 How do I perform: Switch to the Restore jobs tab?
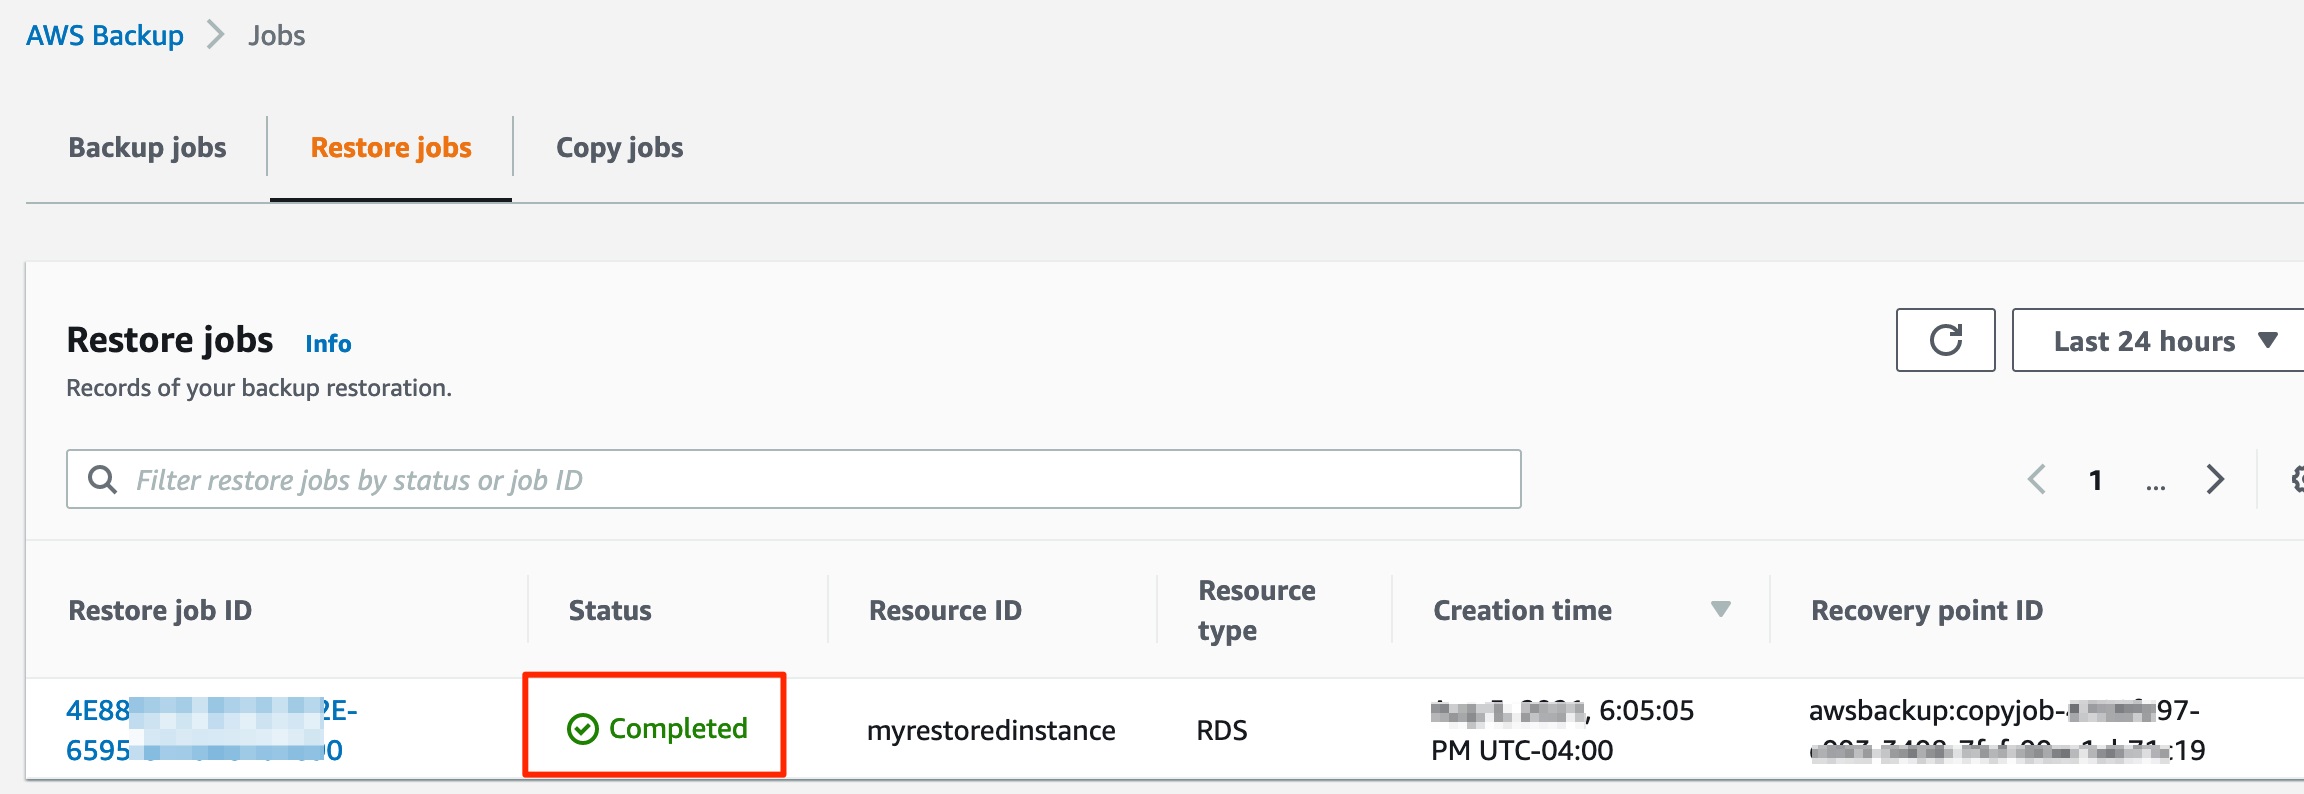391,147
